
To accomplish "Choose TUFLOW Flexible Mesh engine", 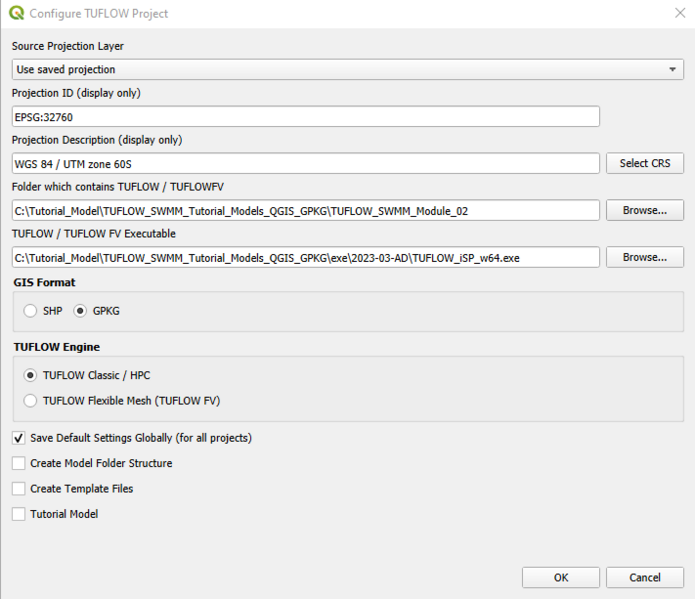I will pos(30,400).
